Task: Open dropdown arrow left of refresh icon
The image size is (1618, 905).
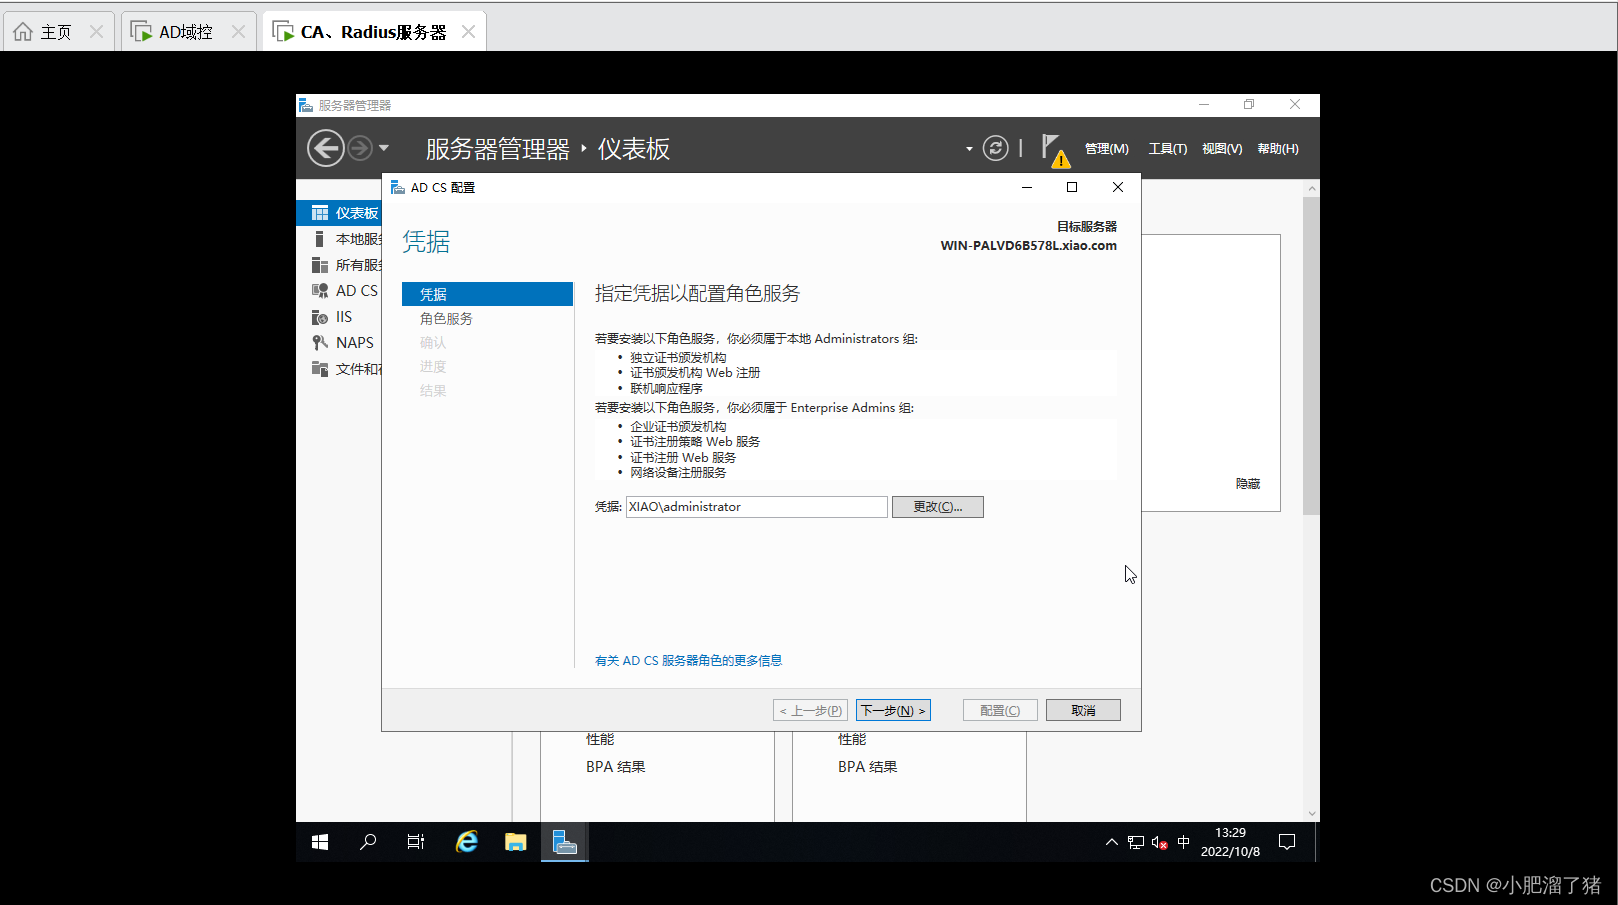Action: pos(969,149)
